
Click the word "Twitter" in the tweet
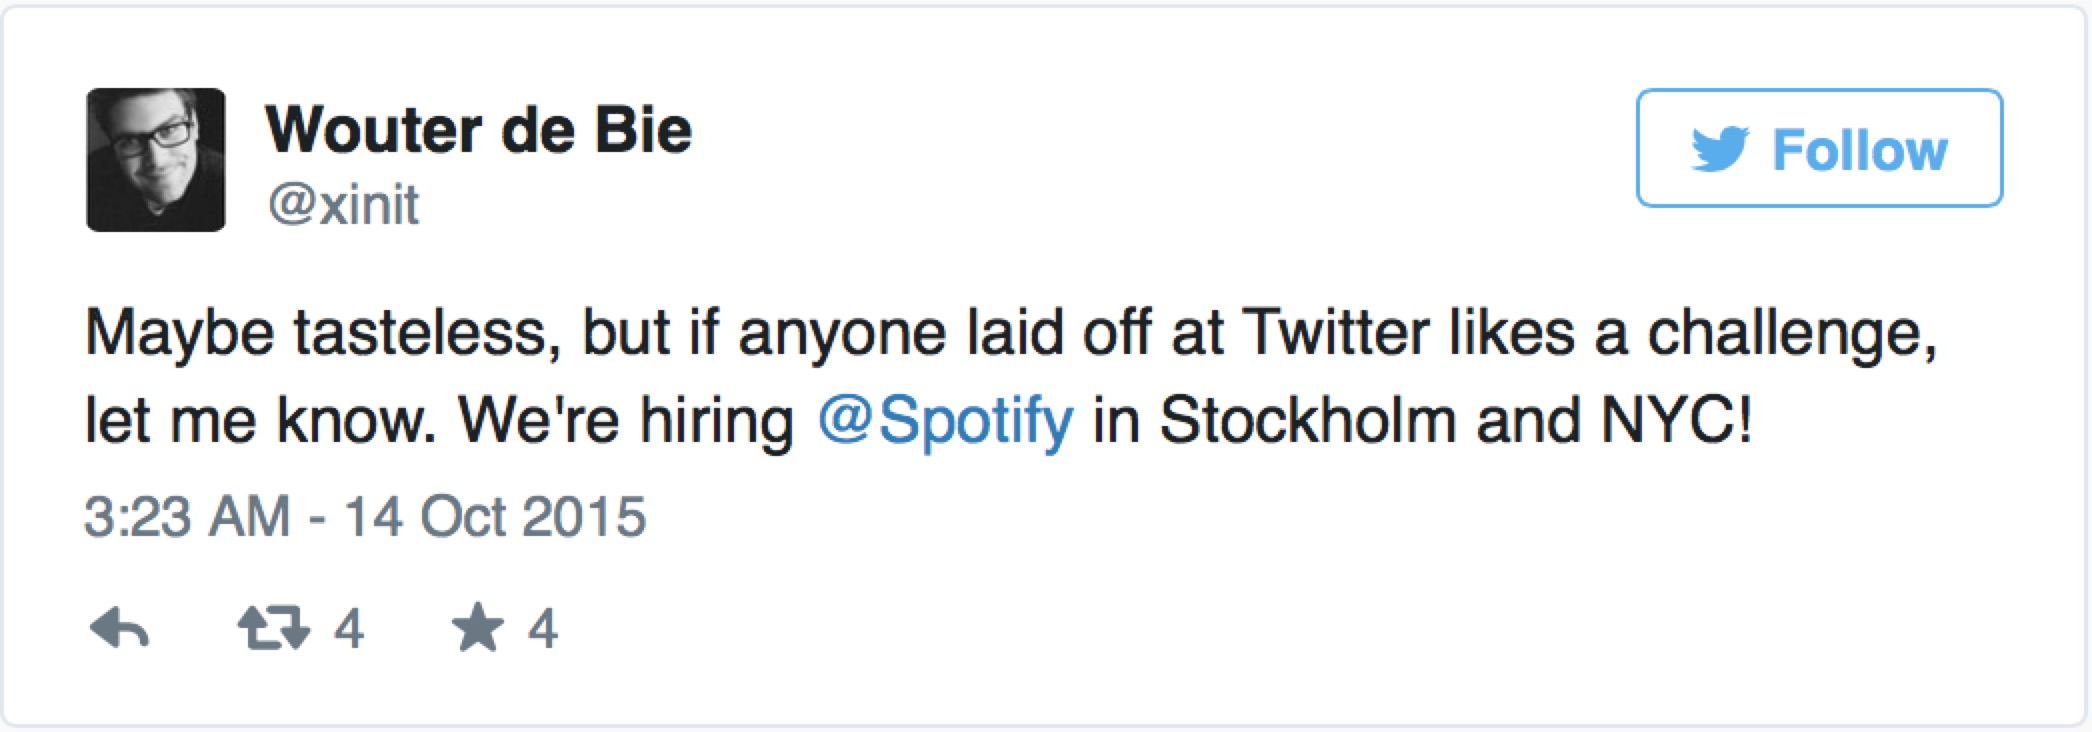pos(1336,333)
